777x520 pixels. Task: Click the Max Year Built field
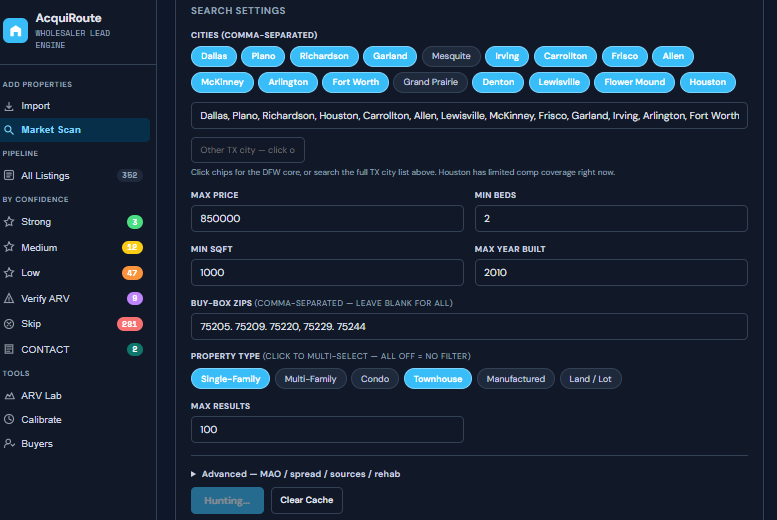(611, 273)
